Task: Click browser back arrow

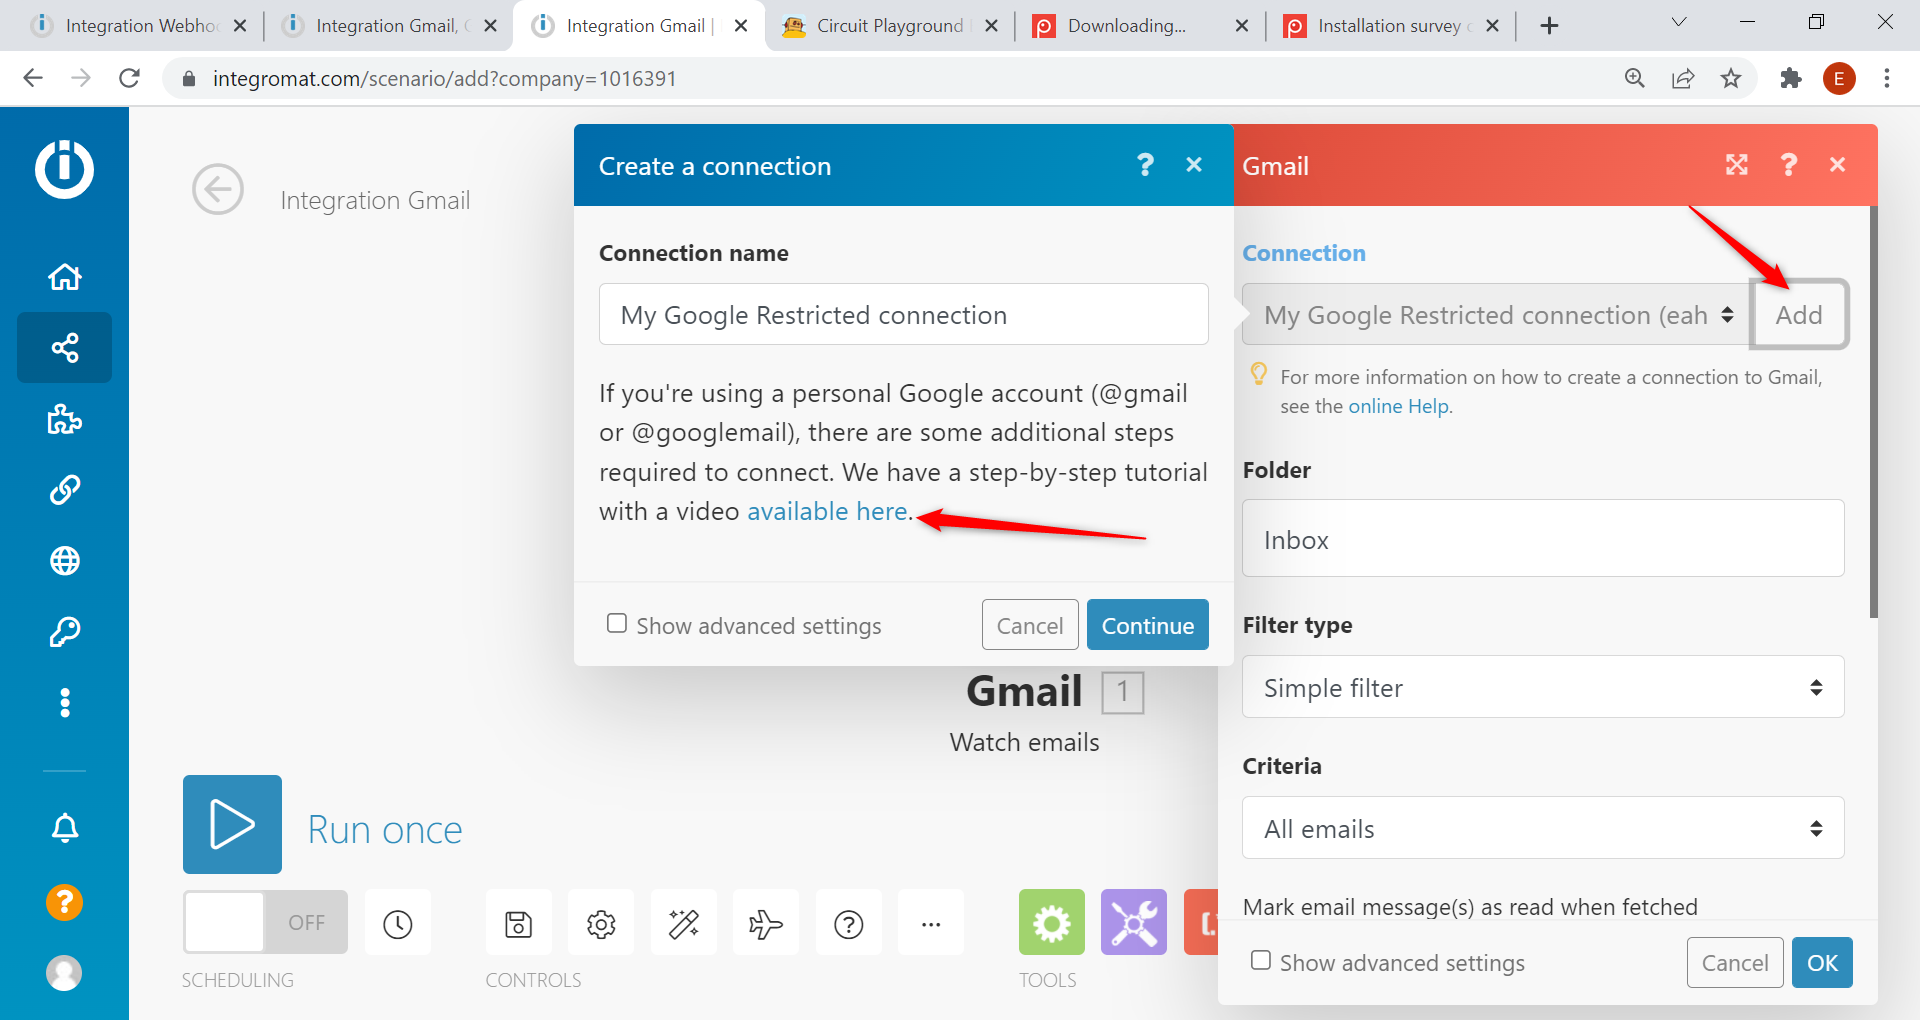Action: (33, 78)
